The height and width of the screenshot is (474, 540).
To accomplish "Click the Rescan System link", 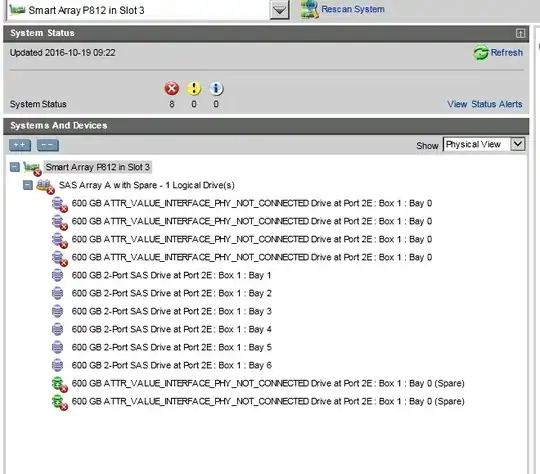I will pos(353,9).
